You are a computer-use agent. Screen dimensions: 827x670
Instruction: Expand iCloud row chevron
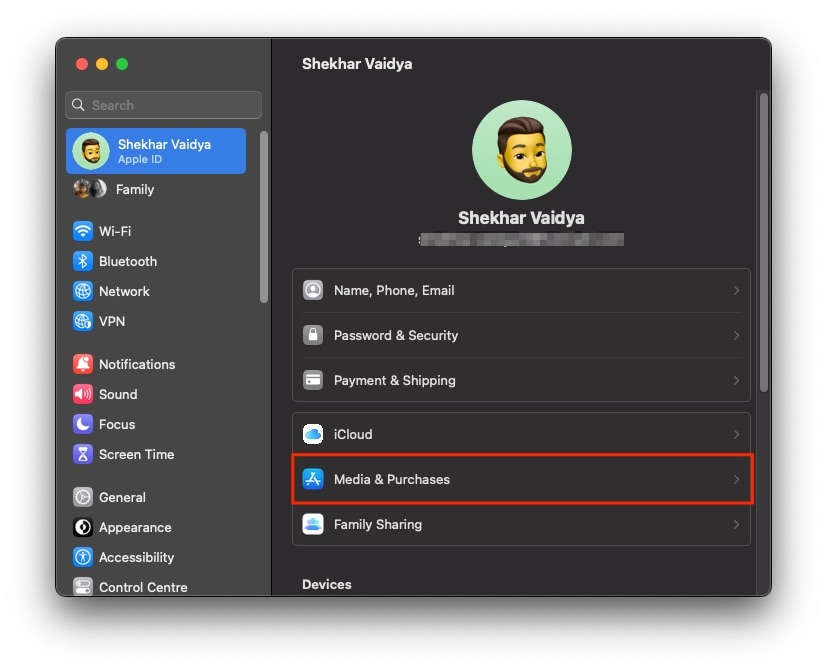[736, 434]
